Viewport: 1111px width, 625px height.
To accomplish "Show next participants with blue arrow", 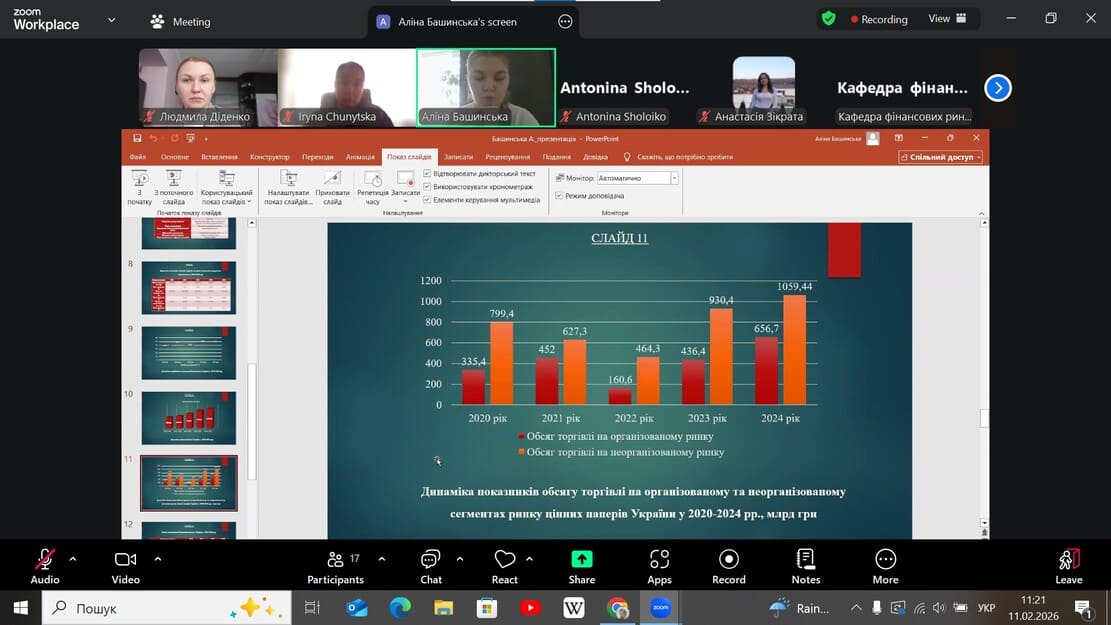I will coord(997,88).
